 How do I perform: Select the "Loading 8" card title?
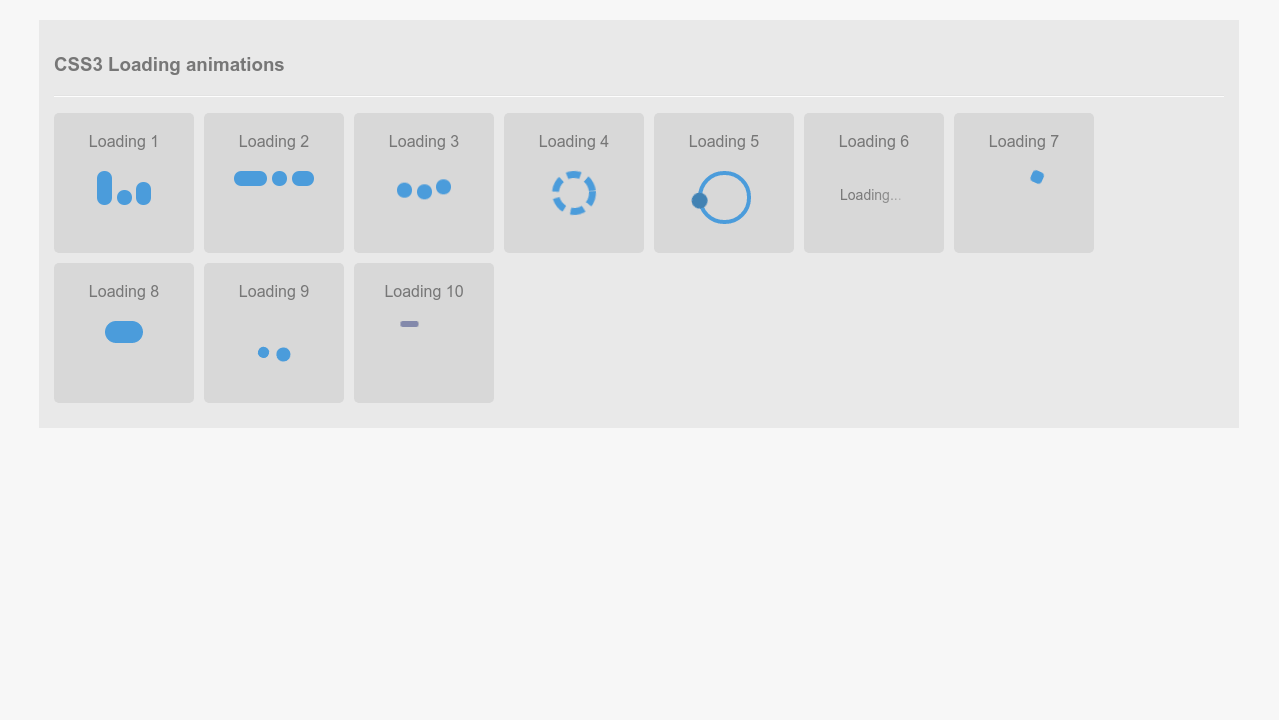coord(124,292)
